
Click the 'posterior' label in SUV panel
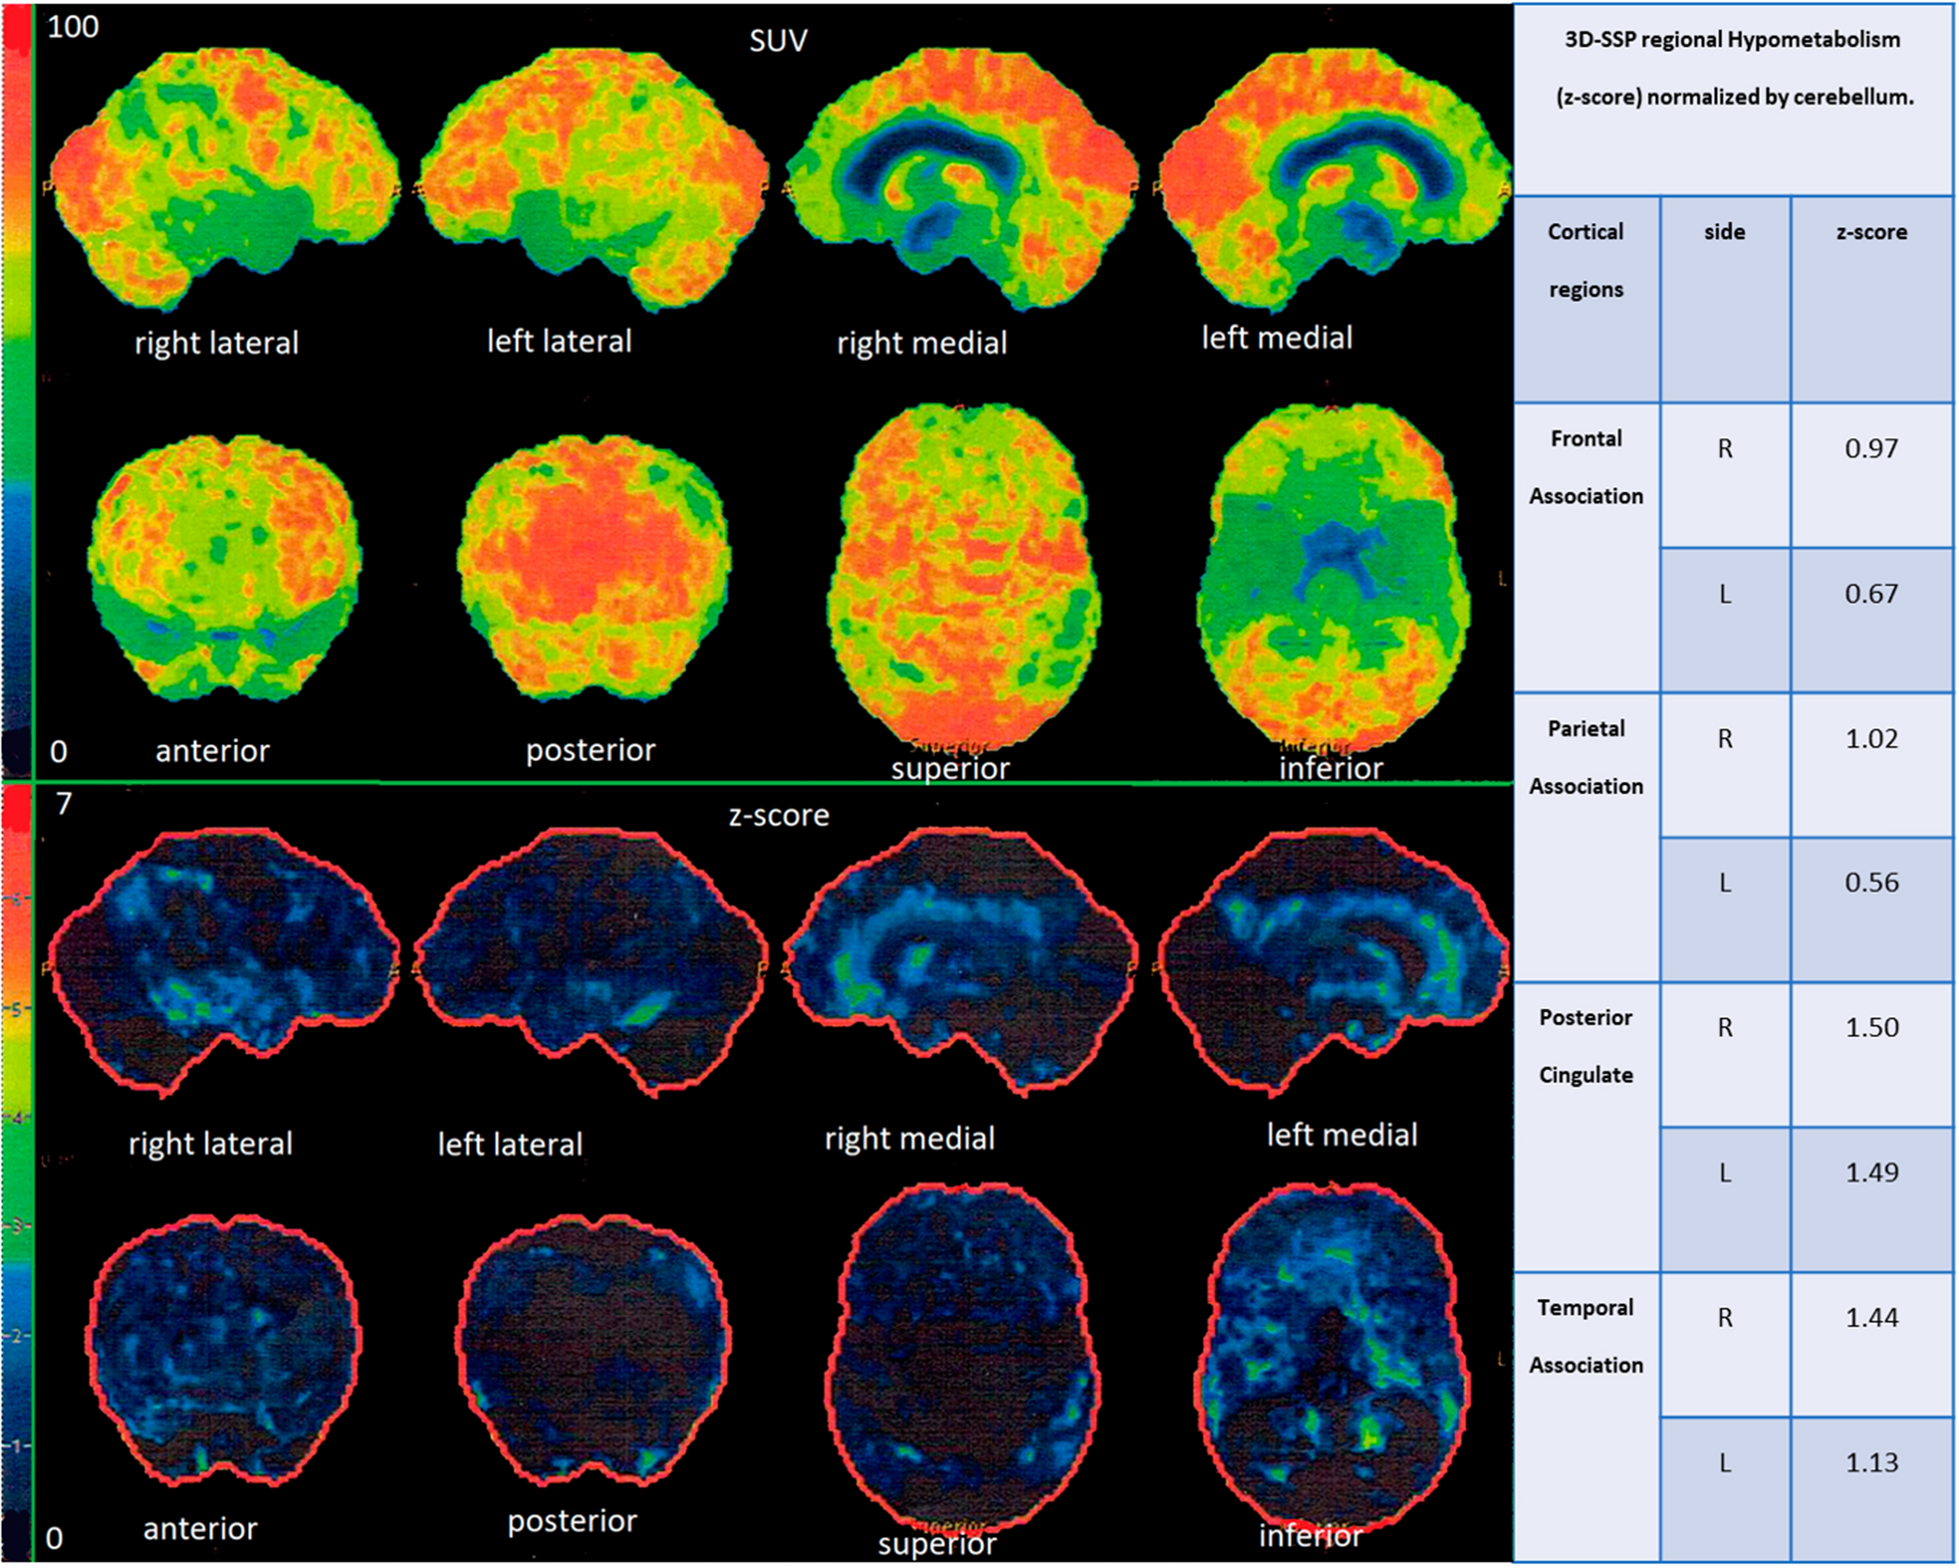click(590, 750)
